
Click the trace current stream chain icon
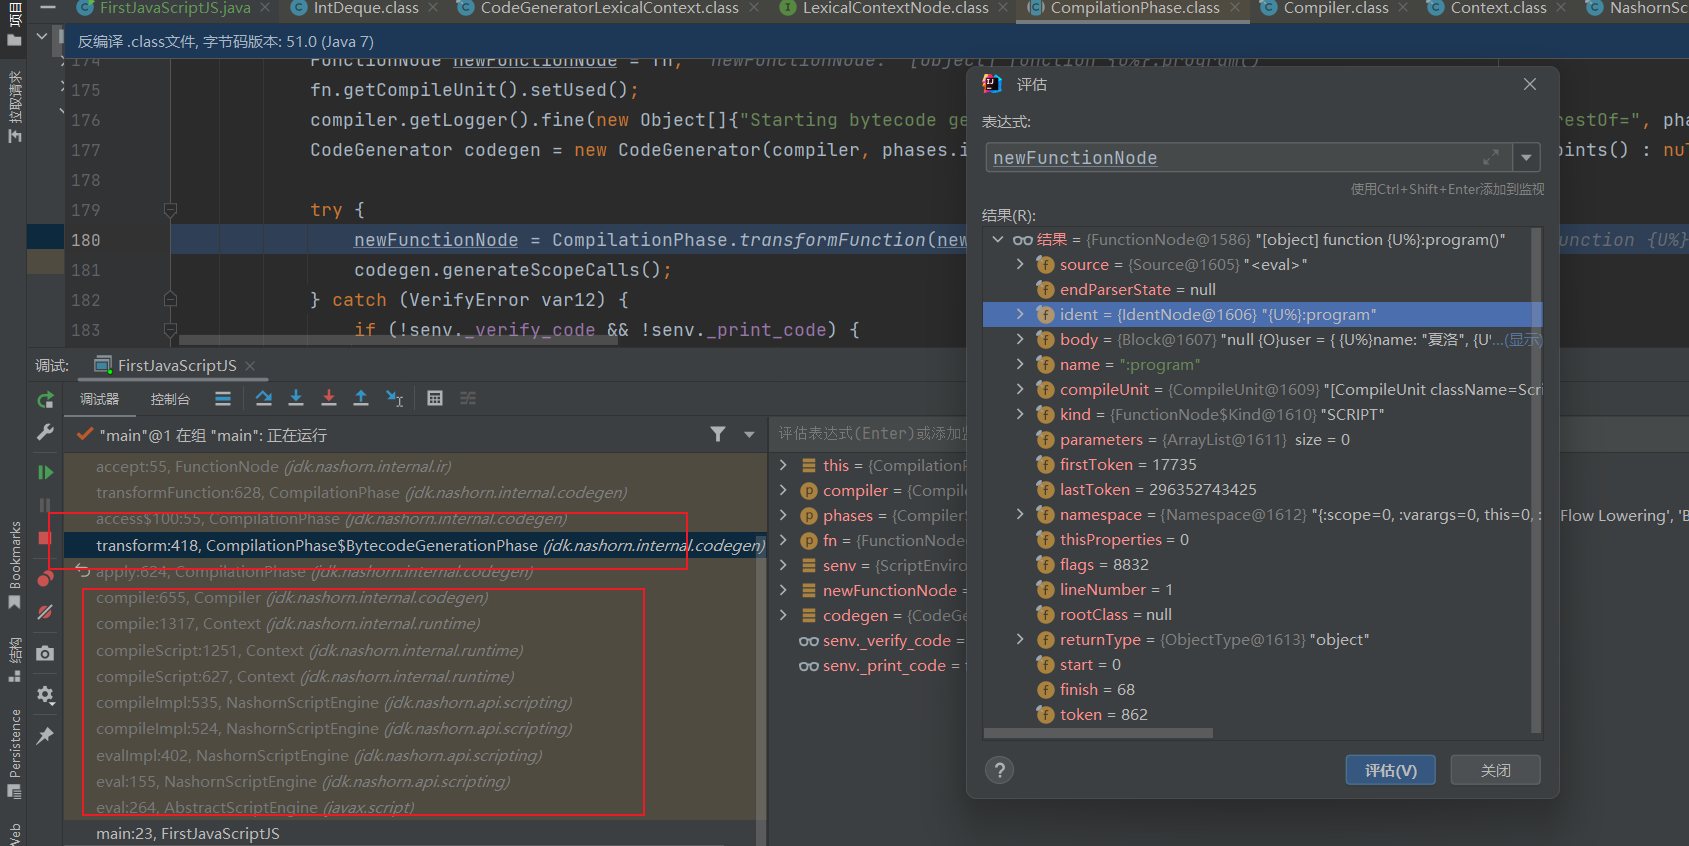tap(468, 399)
